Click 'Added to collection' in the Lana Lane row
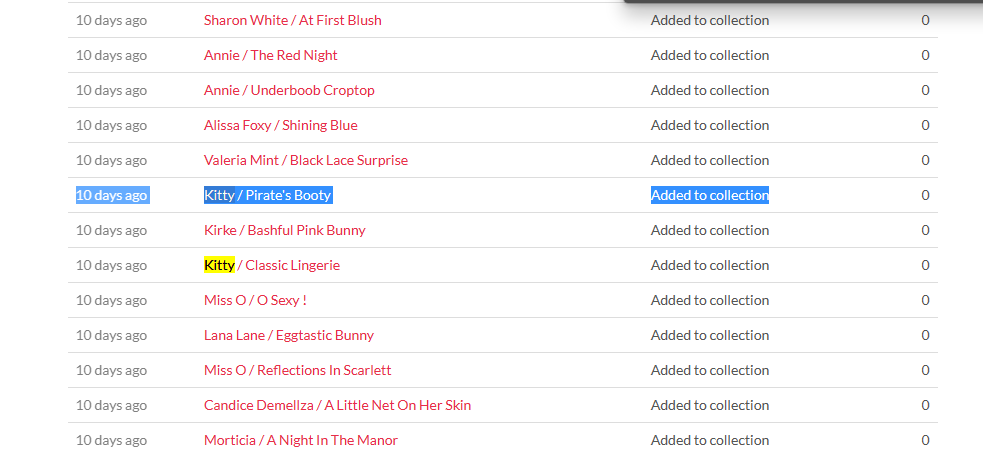Viewport: 983px width, 449px height. click(710, 335)
